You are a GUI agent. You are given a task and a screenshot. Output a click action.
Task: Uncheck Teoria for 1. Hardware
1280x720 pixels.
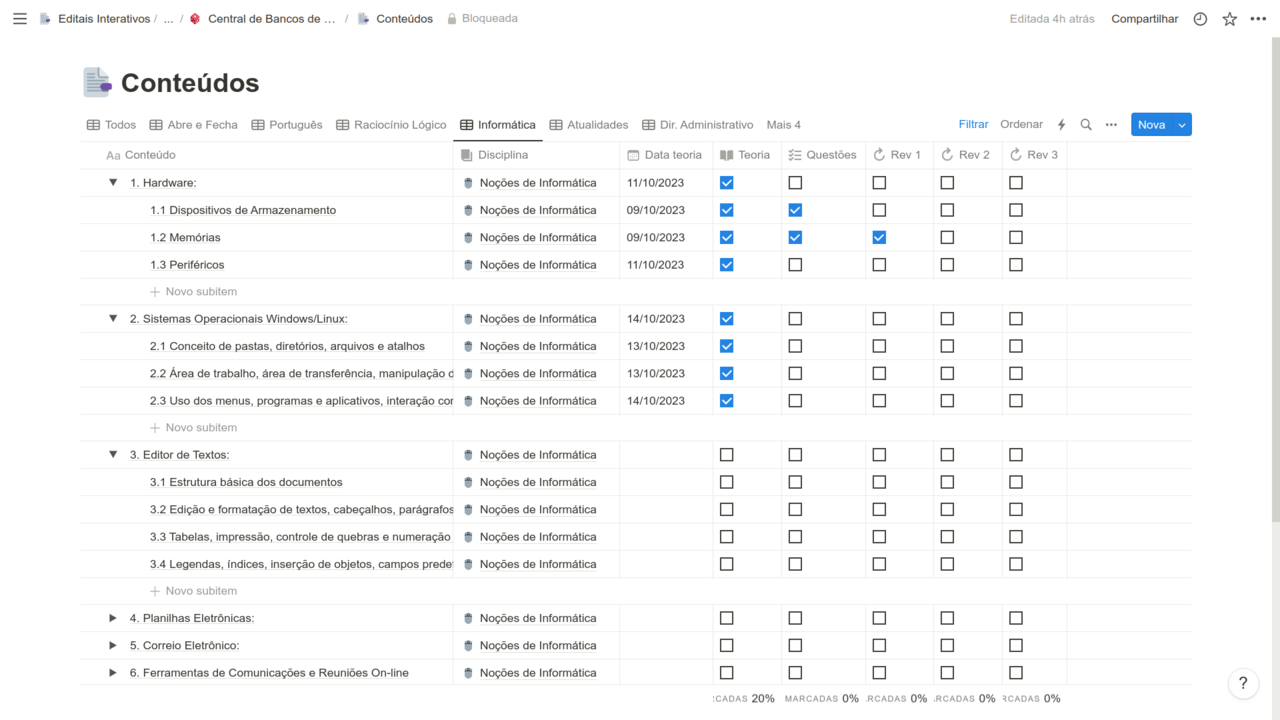click(727, 183)
